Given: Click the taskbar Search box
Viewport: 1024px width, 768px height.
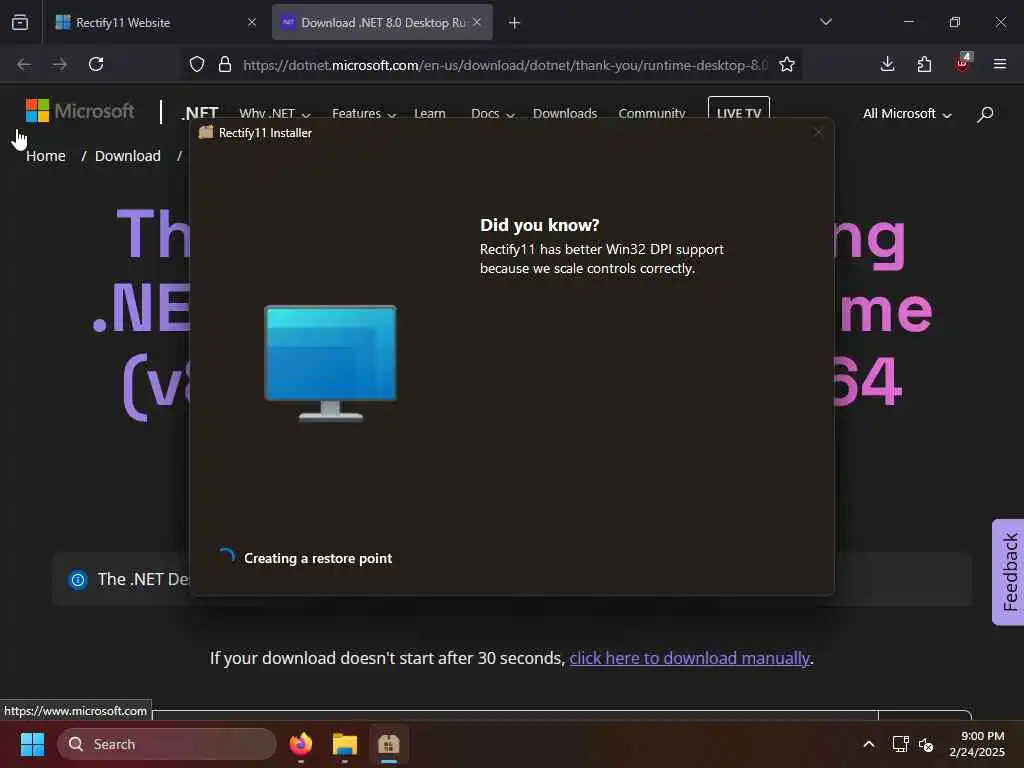Looking at the screenshot, I should point(167,744).
